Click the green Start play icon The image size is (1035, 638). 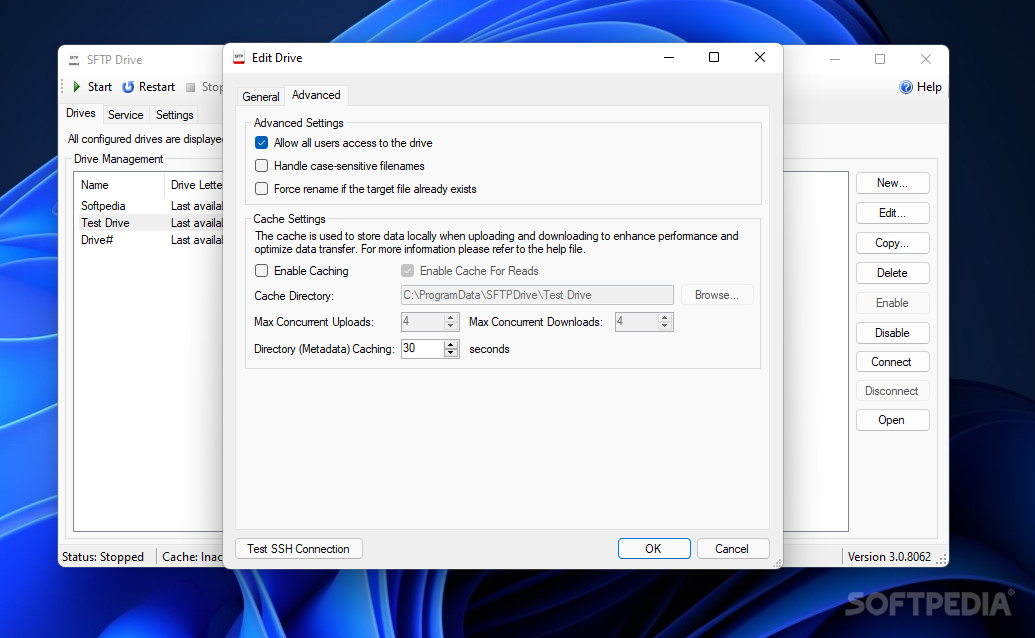77,86
